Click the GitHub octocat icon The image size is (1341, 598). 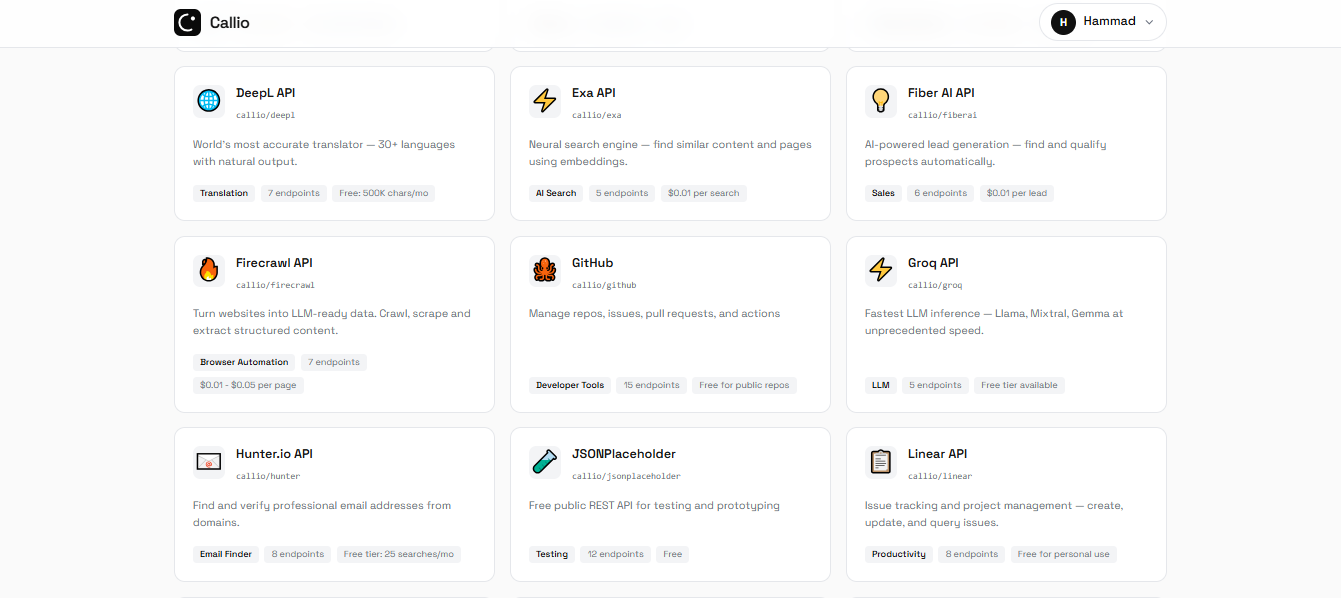543,270
